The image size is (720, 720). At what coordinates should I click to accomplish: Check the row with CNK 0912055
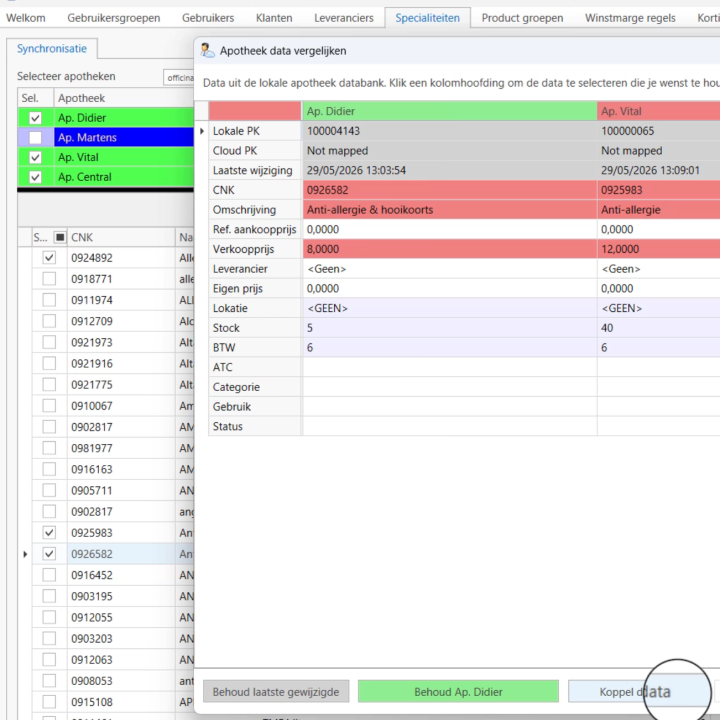pyautogui.click(x=49, y=617)
